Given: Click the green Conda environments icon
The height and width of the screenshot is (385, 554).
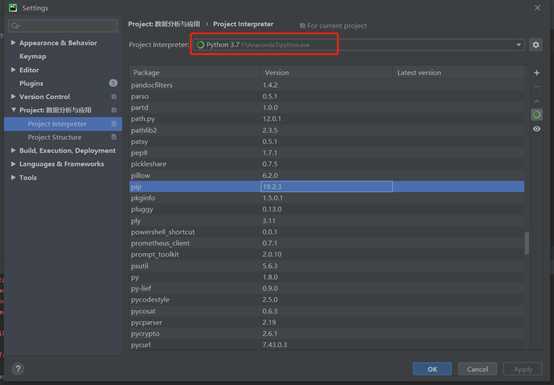Looking at the screenshot, I should tap(536, 115).
